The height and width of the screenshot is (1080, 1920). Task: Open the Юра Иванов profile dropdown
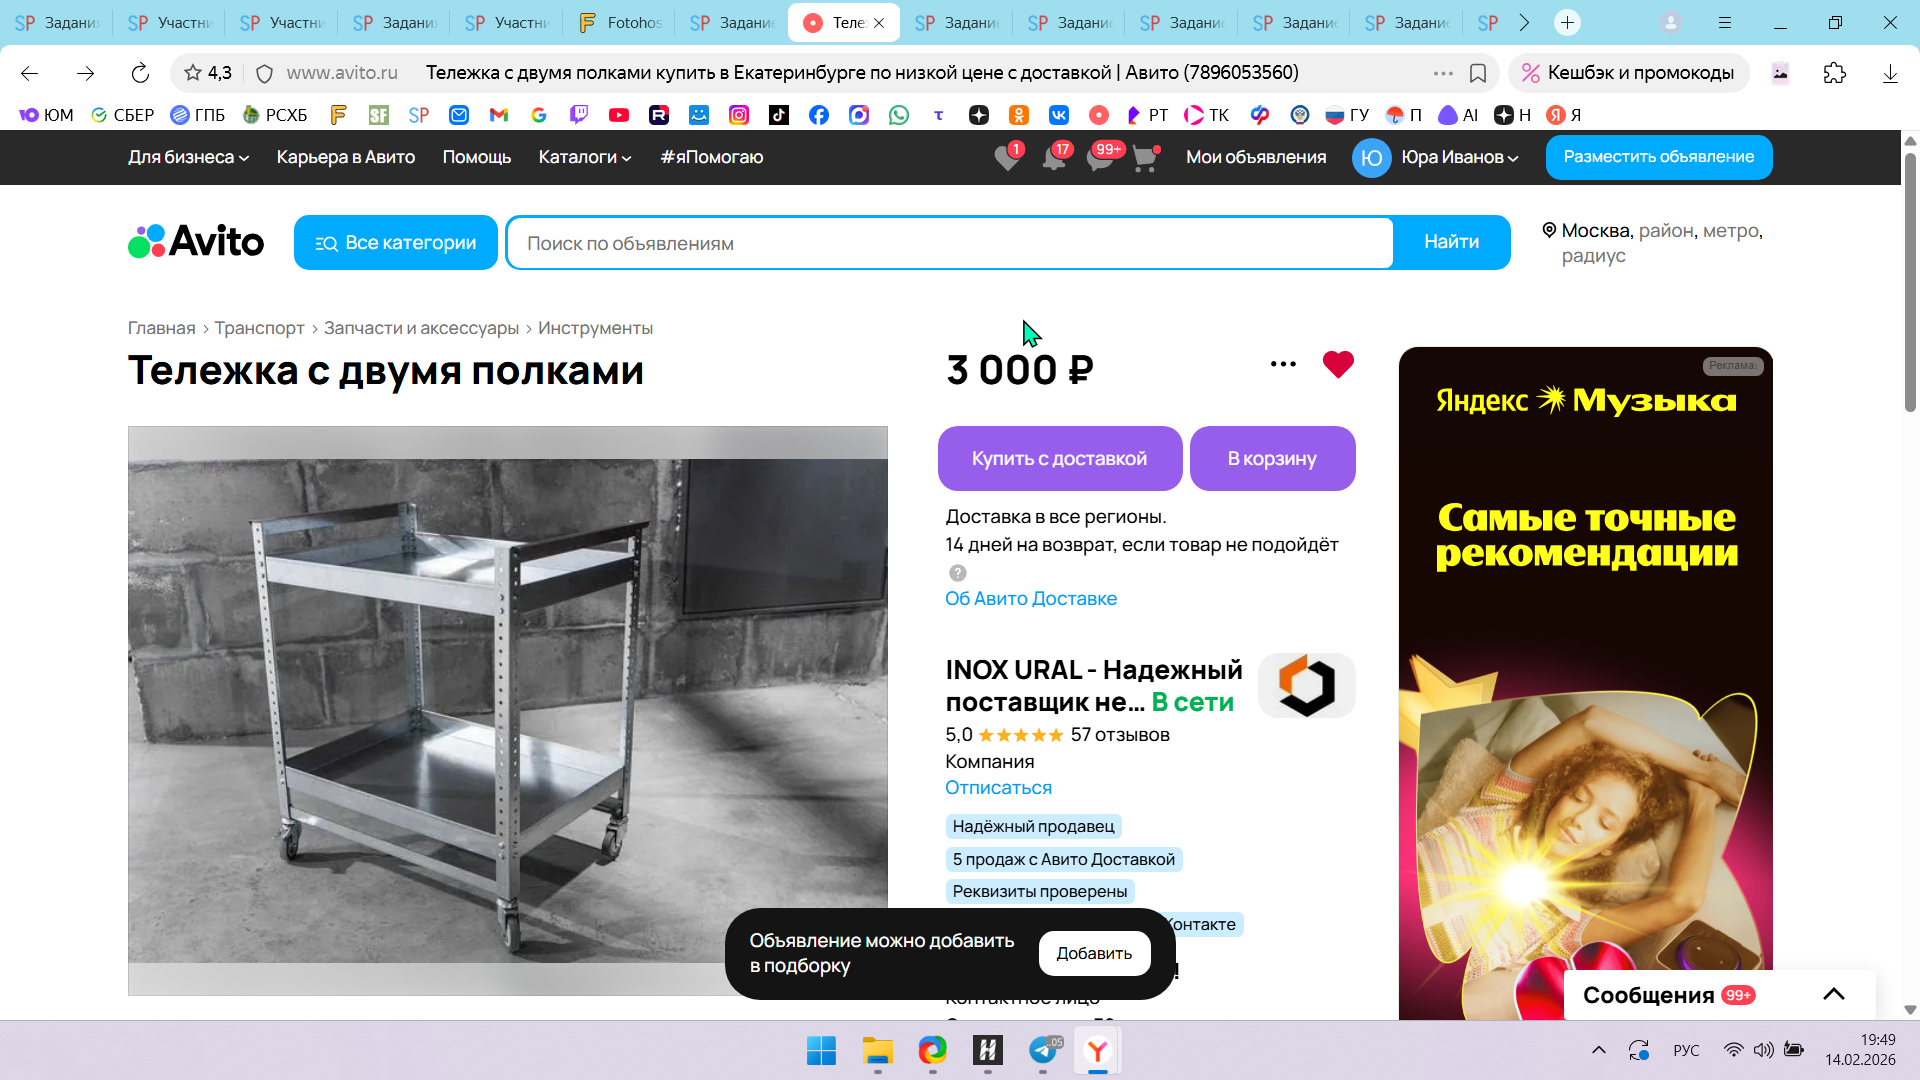(x=1458, y=157)
